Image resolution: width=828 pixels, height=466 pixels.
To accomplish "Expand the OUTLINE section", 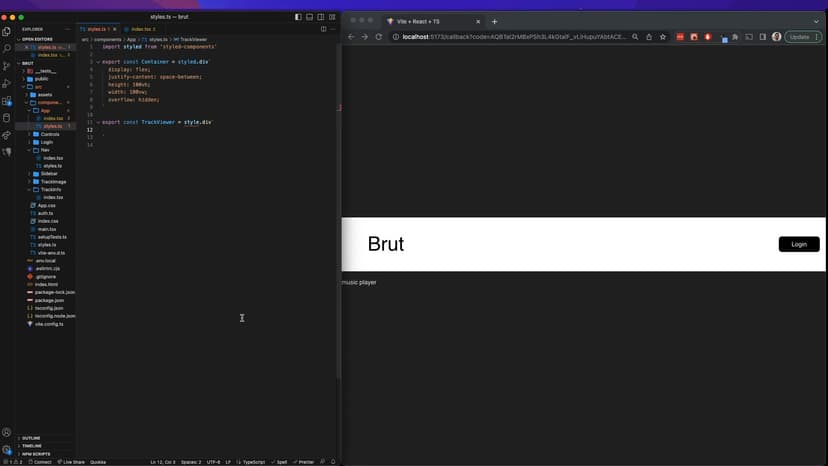I will (x=31, y=438).
